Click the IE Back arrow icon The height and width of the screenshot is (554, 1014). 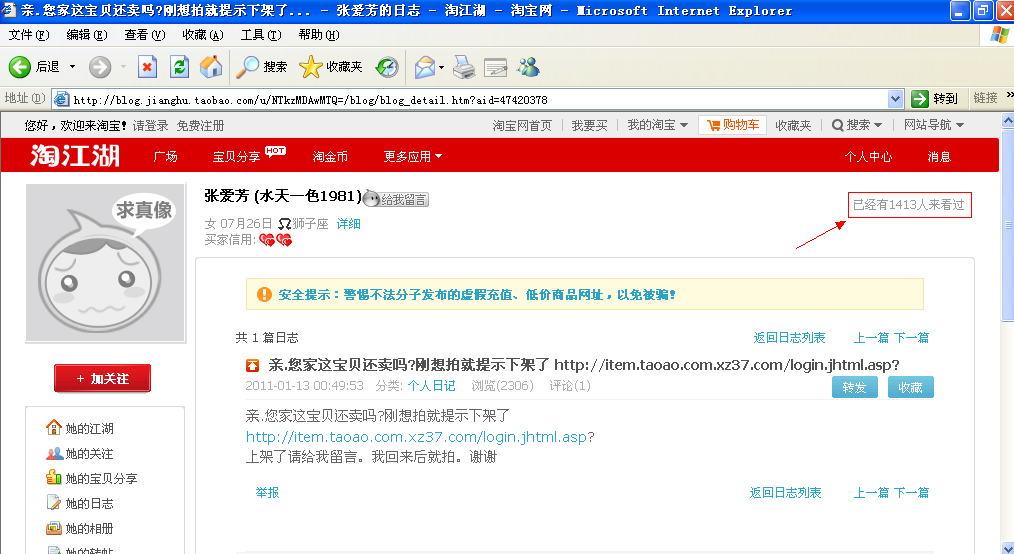click(x=19, y=67)
